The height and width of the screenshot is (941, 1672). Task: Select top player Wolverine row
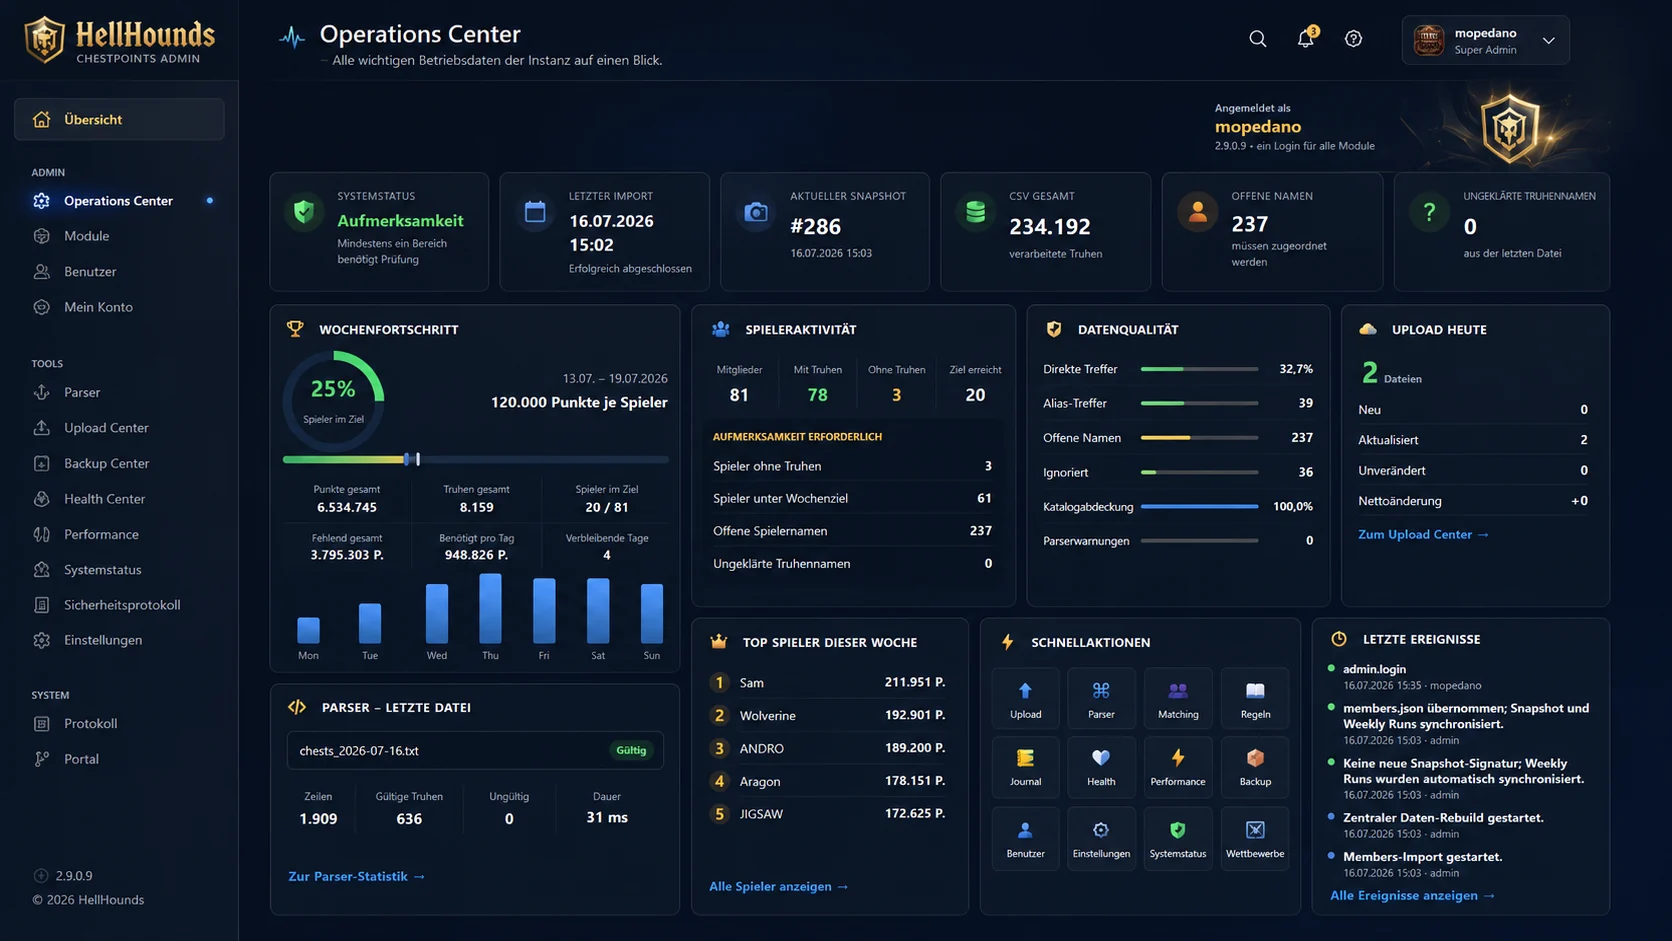pyautogui.click(x=828, y=715)
